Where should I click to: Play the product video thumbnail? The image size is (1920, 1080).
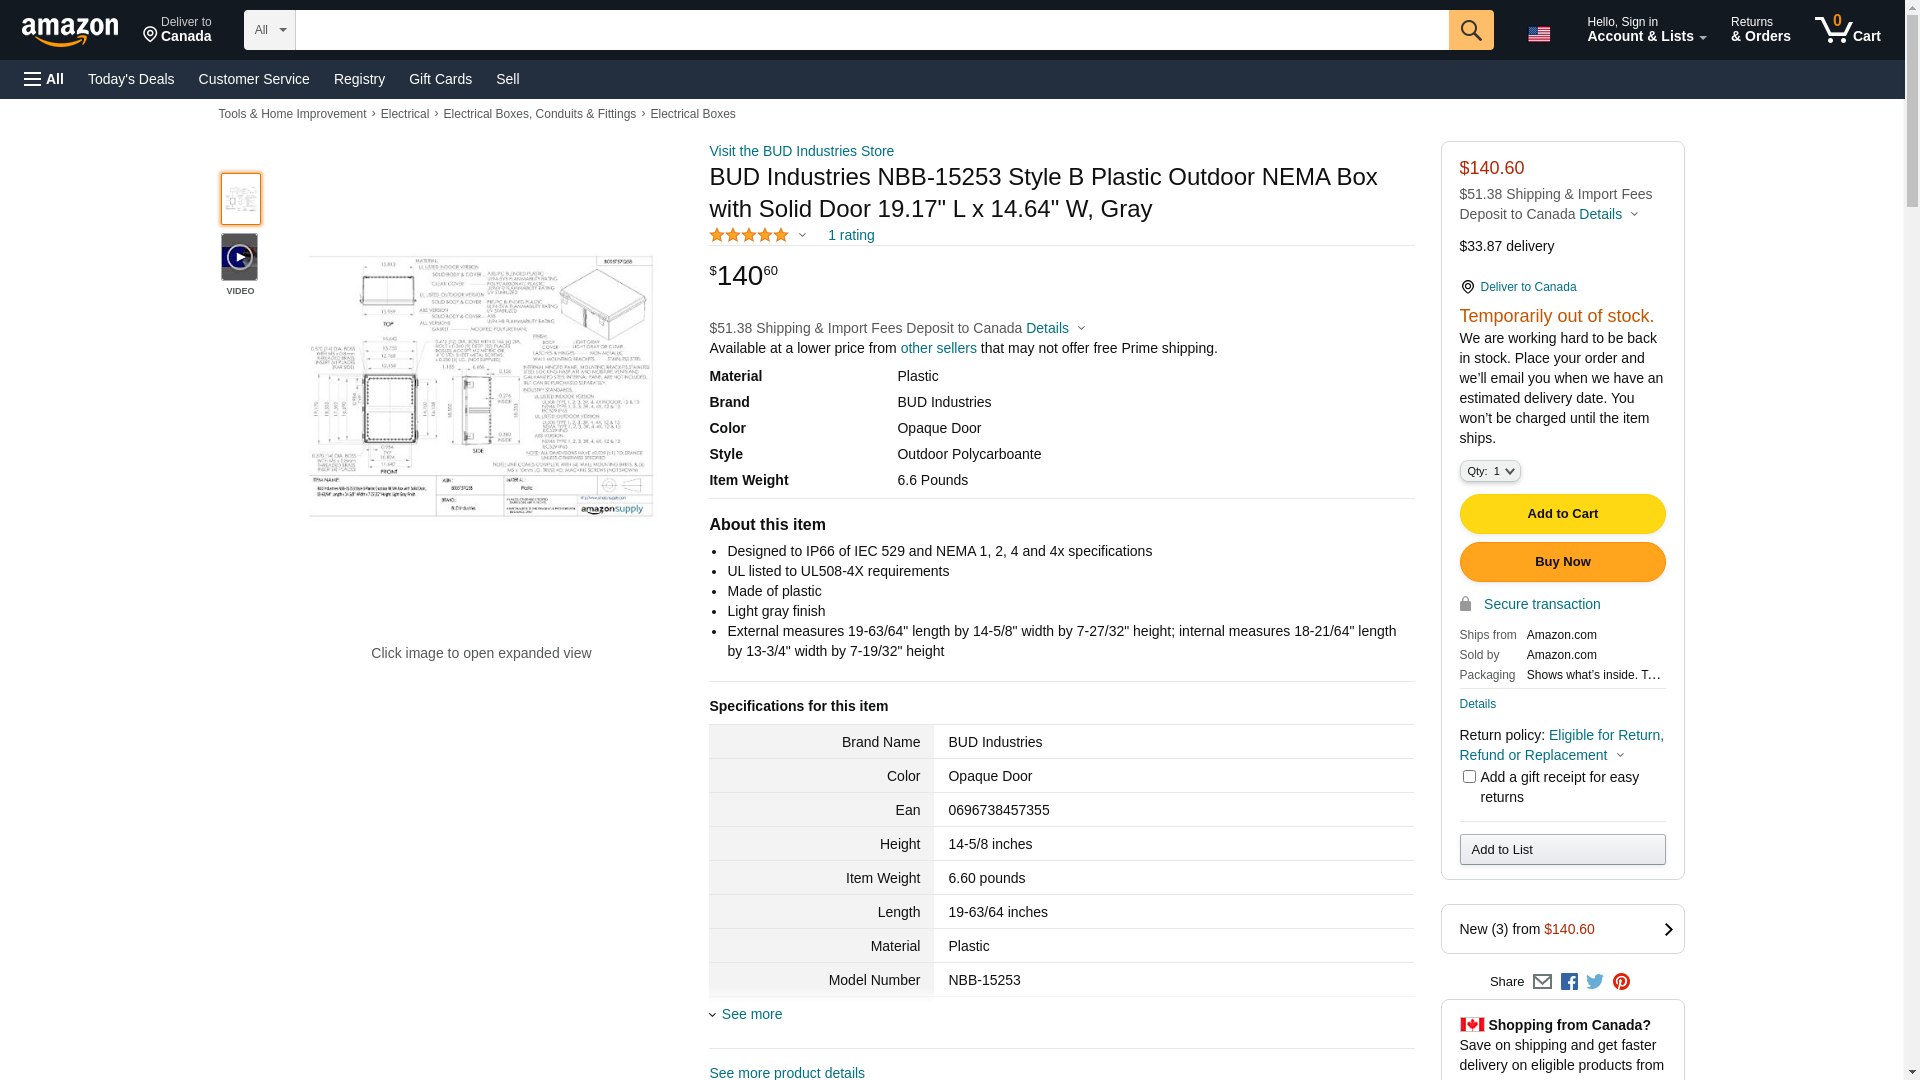[240, 258]
